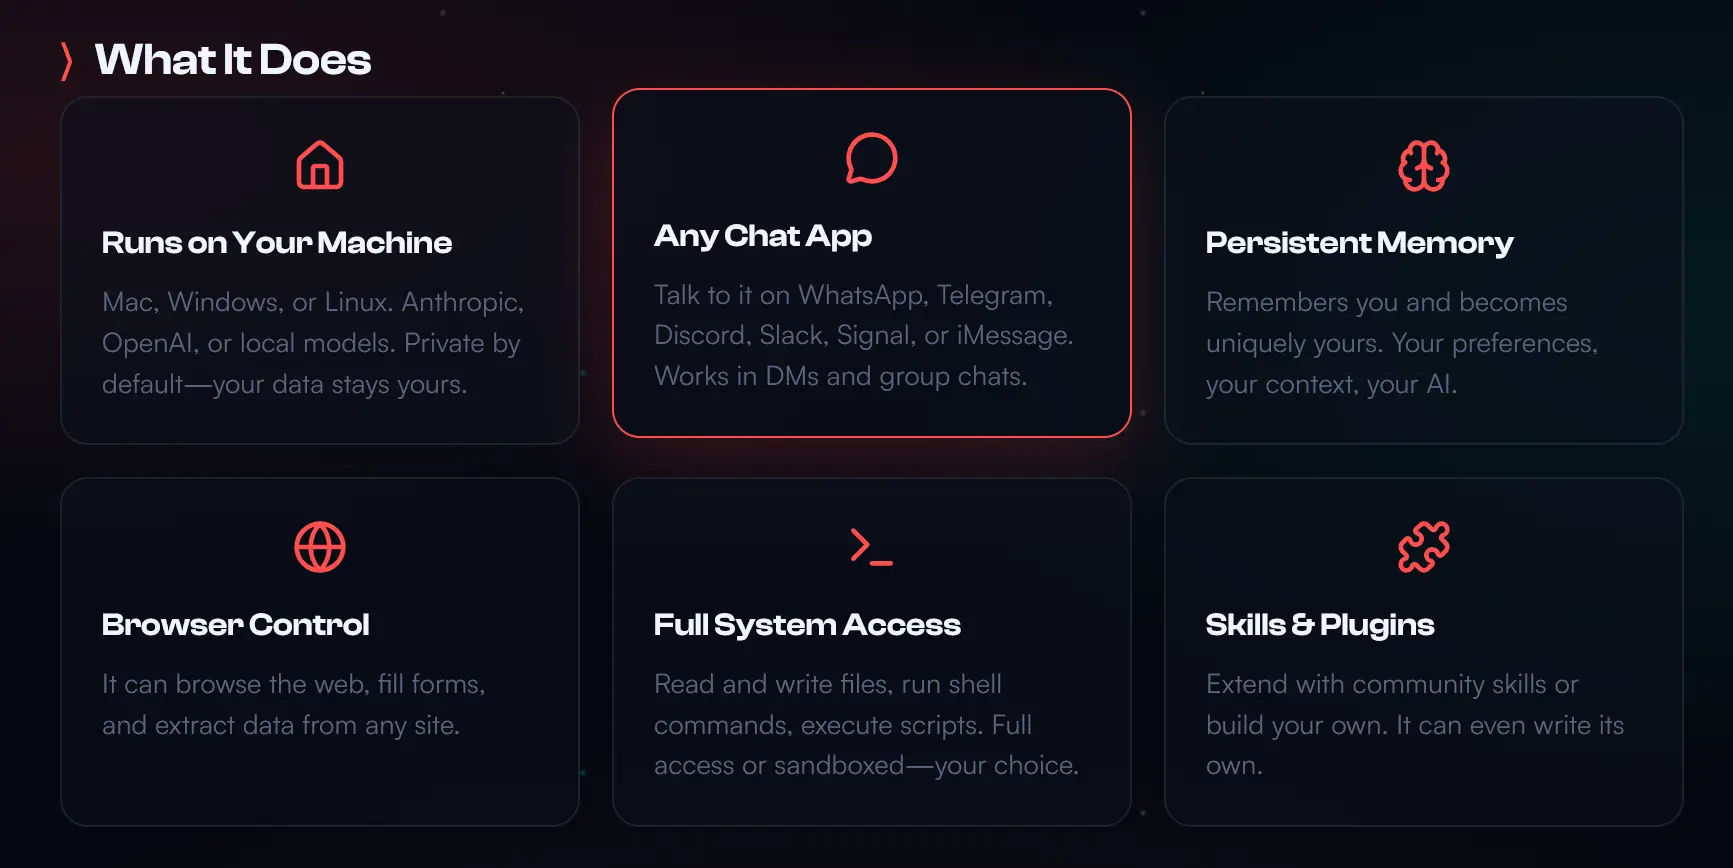Click the terminal prompt icon
Screen dimensions: 1733x868
[871, 547]
